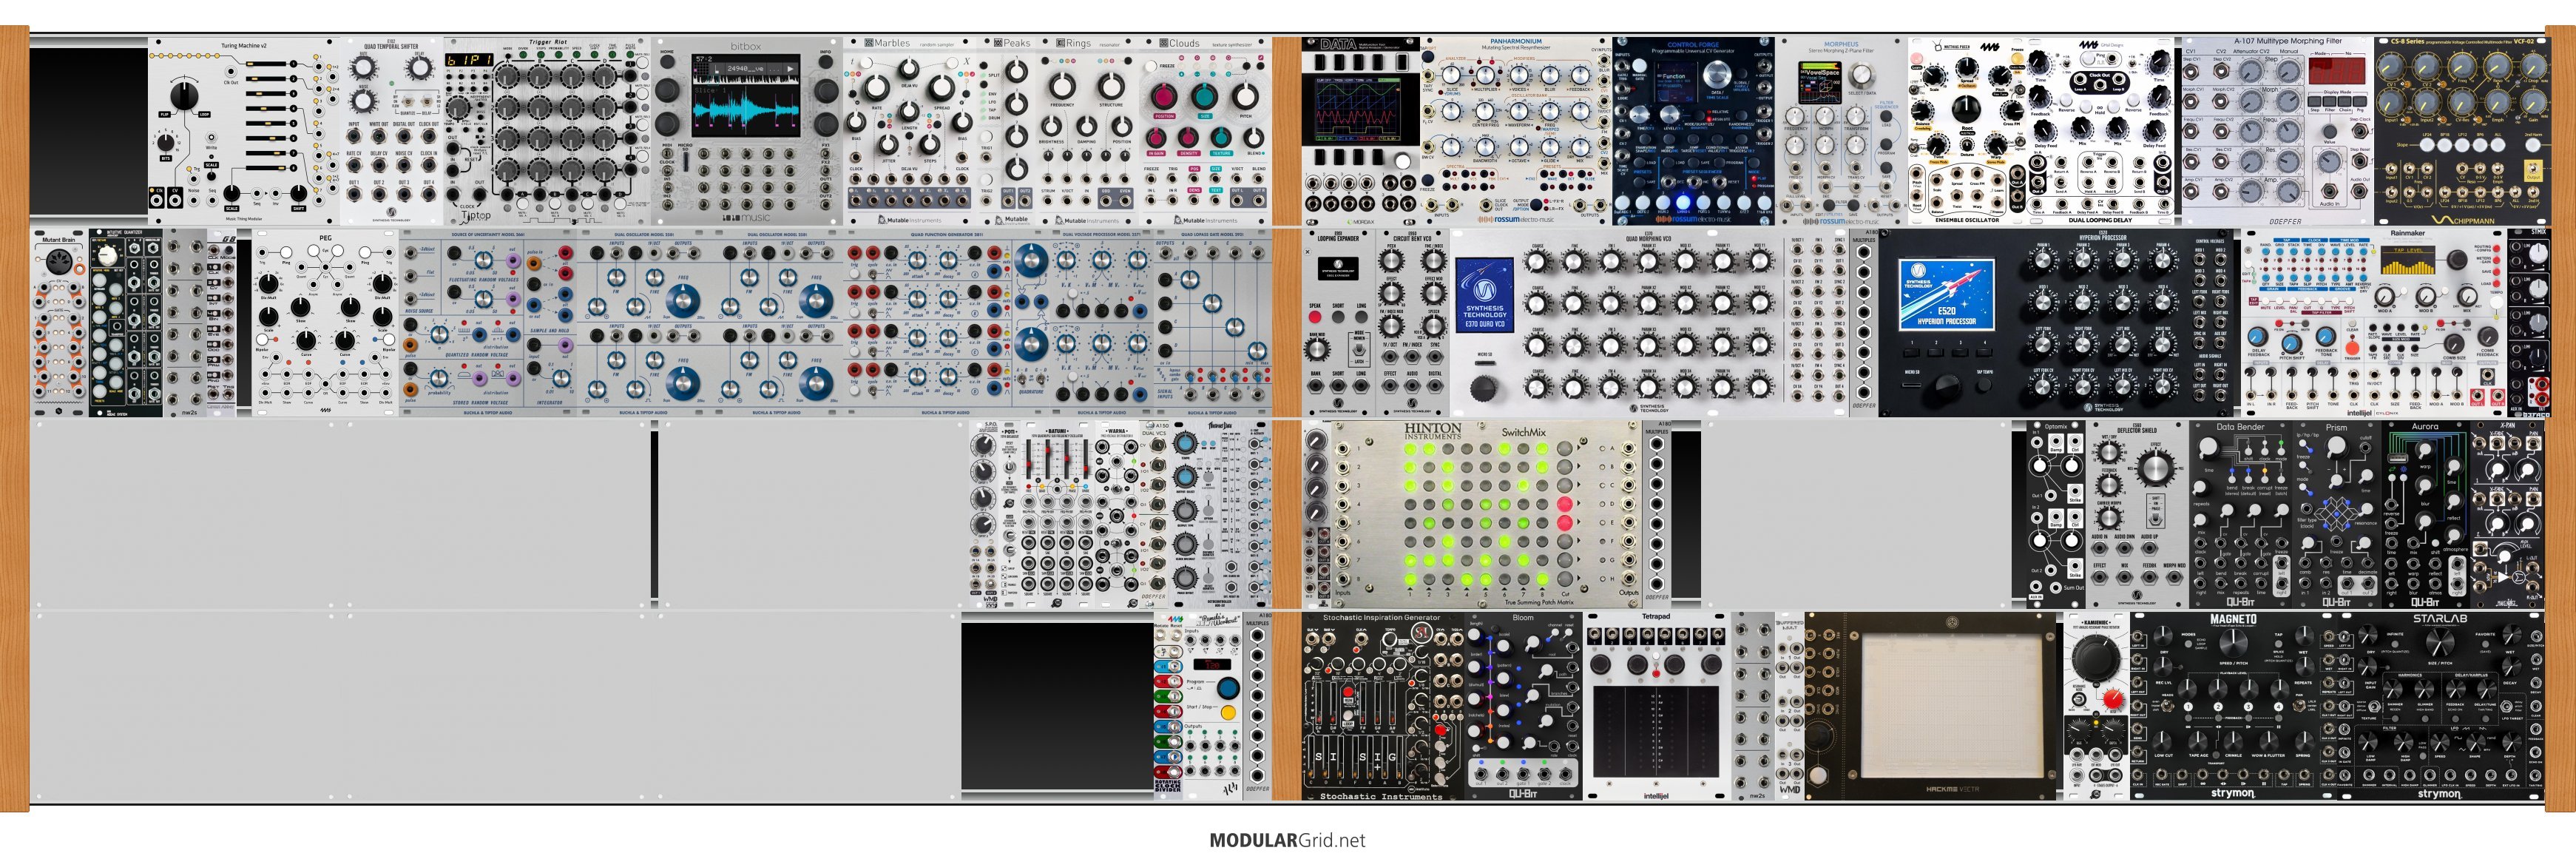
Task: Turn the large black Kamieniec knob
Action: tap(2095, 659)
